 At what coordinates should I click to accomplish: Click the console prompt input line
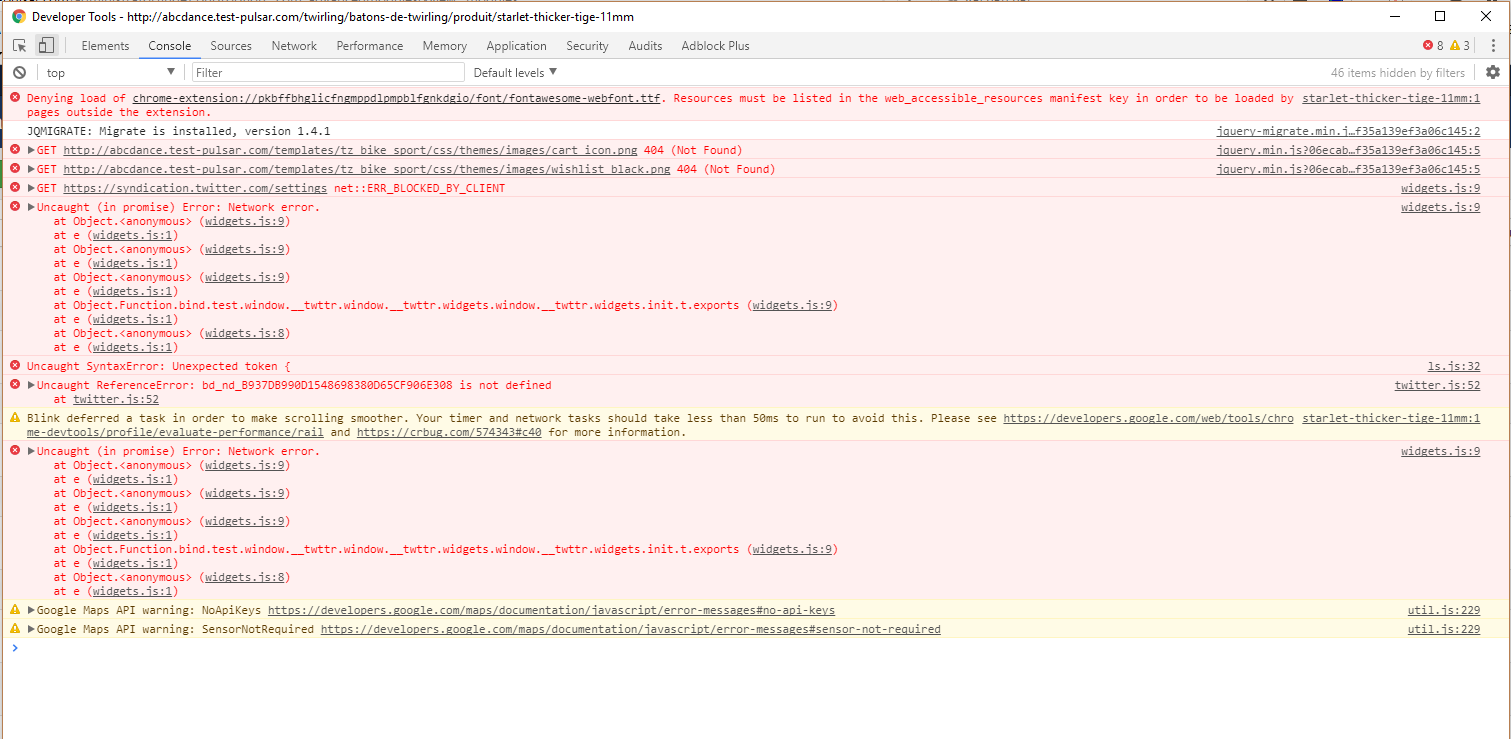[x=700, y=648]
